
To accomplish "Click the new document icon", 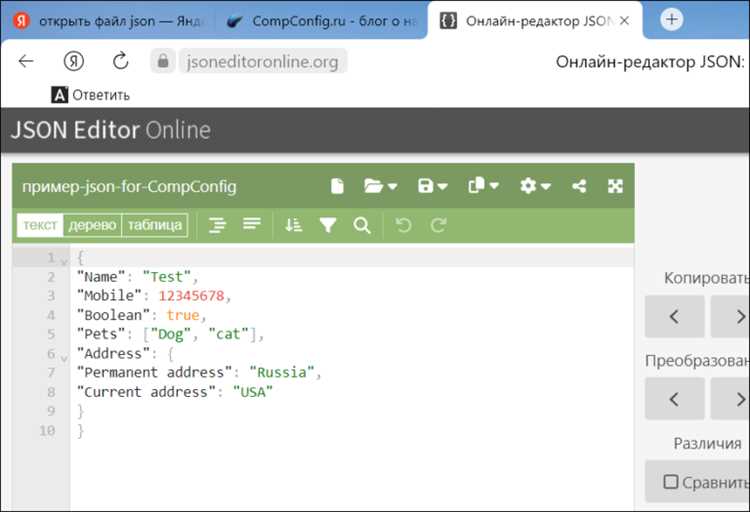I will coord(337,186).
